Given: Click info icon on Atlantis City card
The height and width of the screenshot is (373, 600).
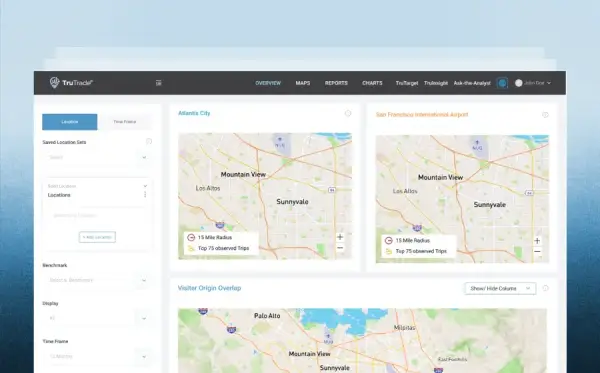Looking at the screenshot, I should (348, 113).
